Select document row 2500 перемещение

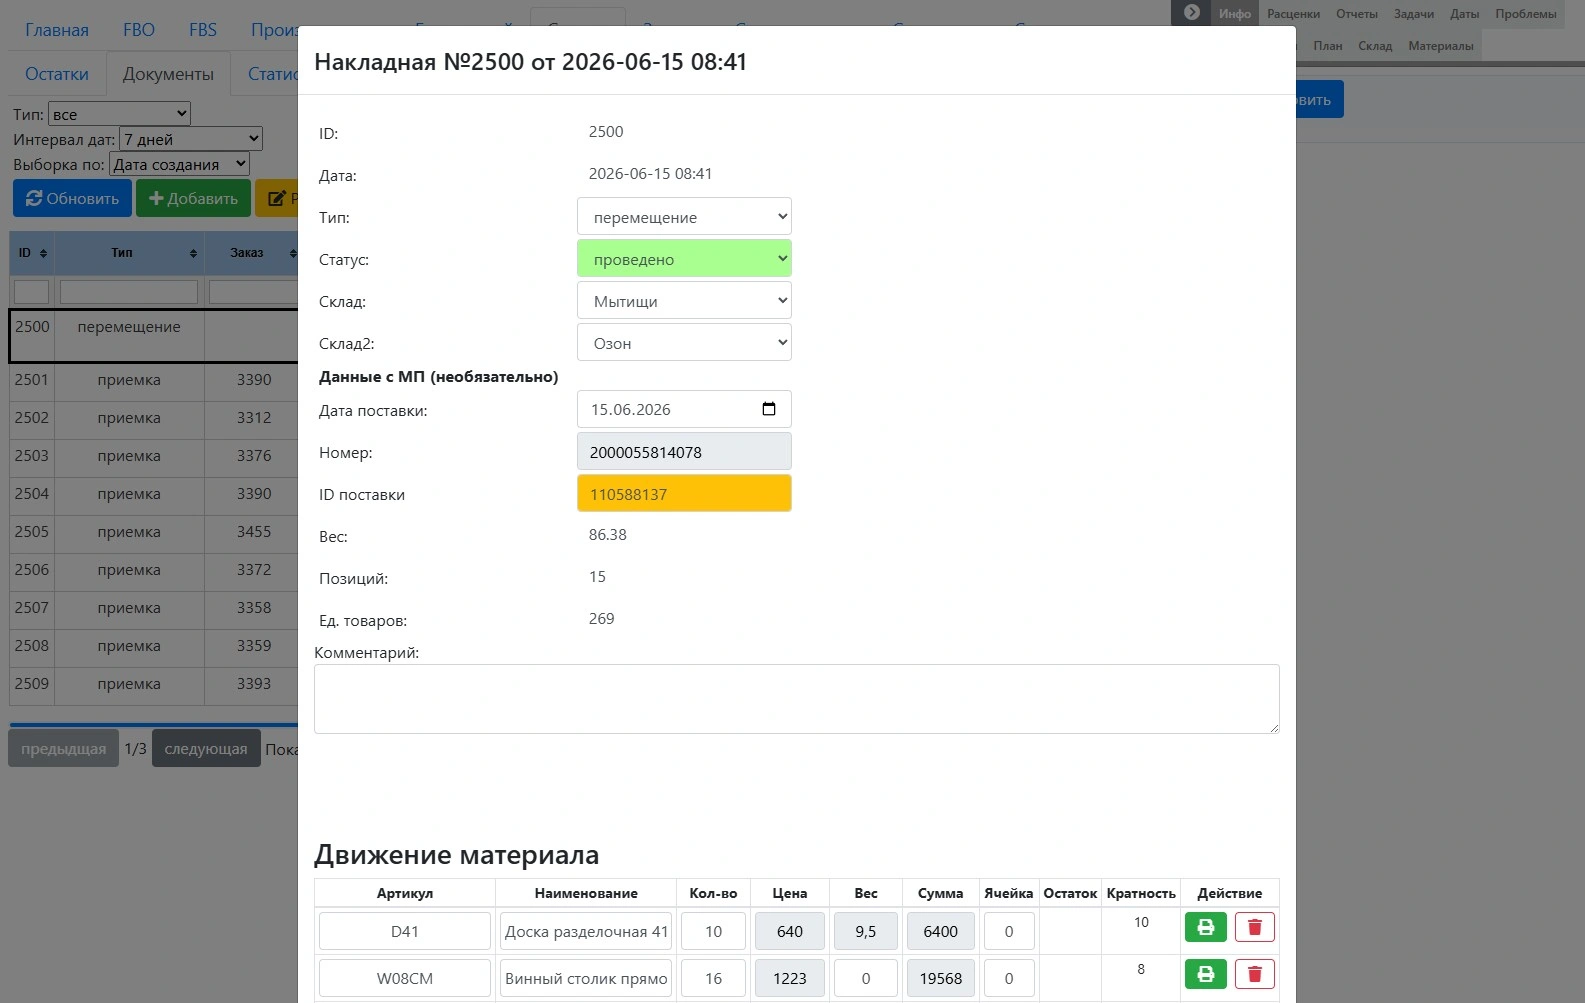click(154, 336)
